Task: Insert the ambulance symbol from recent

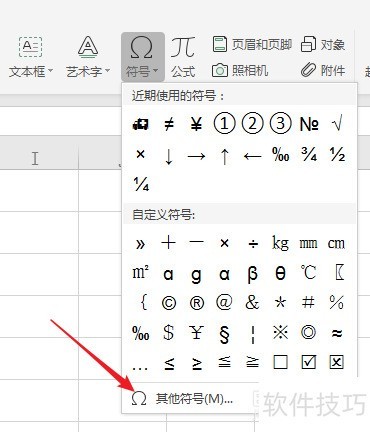Action: (141, 124)
